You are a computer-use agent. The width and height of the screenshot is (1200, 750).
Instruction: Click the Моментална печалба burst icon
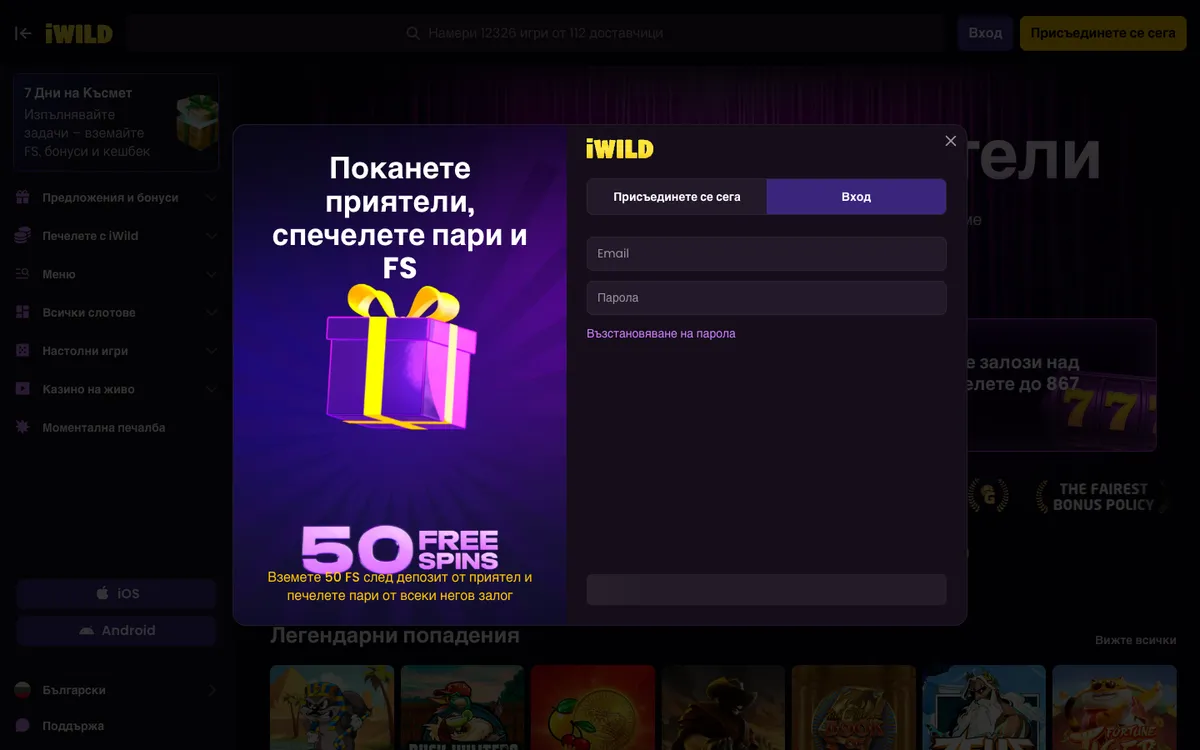click(22, 427)
